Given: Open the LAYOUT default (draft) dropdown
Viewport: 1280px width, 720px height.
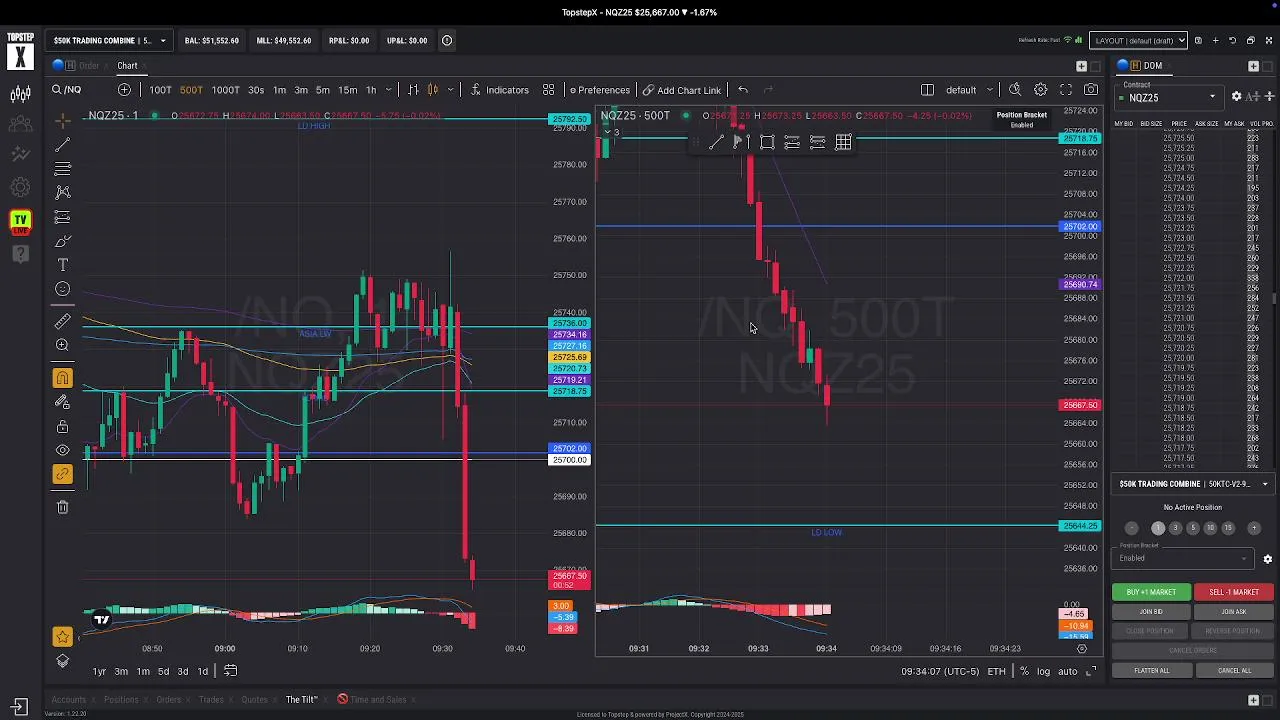Looking at the screenshot, I should click(x=1138, y=41).
